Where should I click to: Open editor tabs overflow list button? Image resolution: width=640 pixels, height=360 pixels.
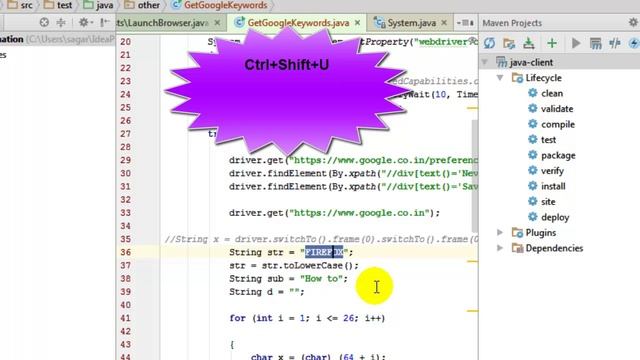click(465, 23)
